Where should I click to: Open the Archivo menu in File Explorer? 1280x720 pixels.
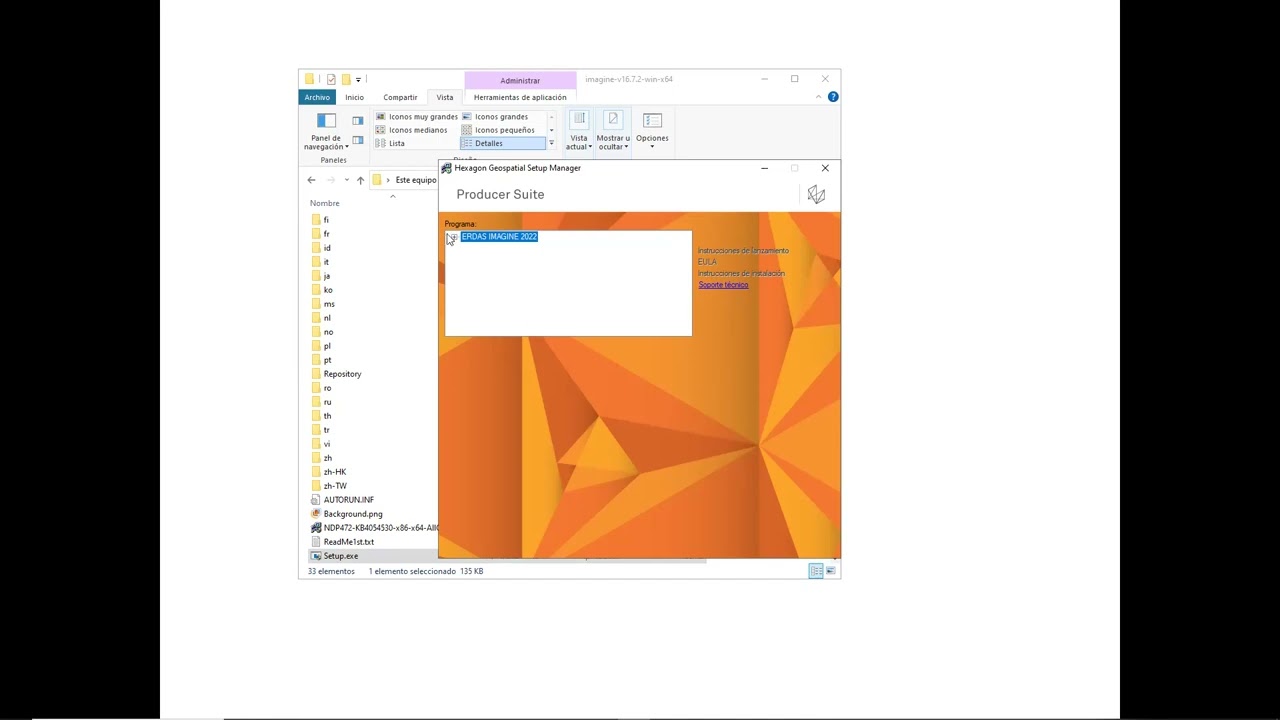(x=317, y=97)
